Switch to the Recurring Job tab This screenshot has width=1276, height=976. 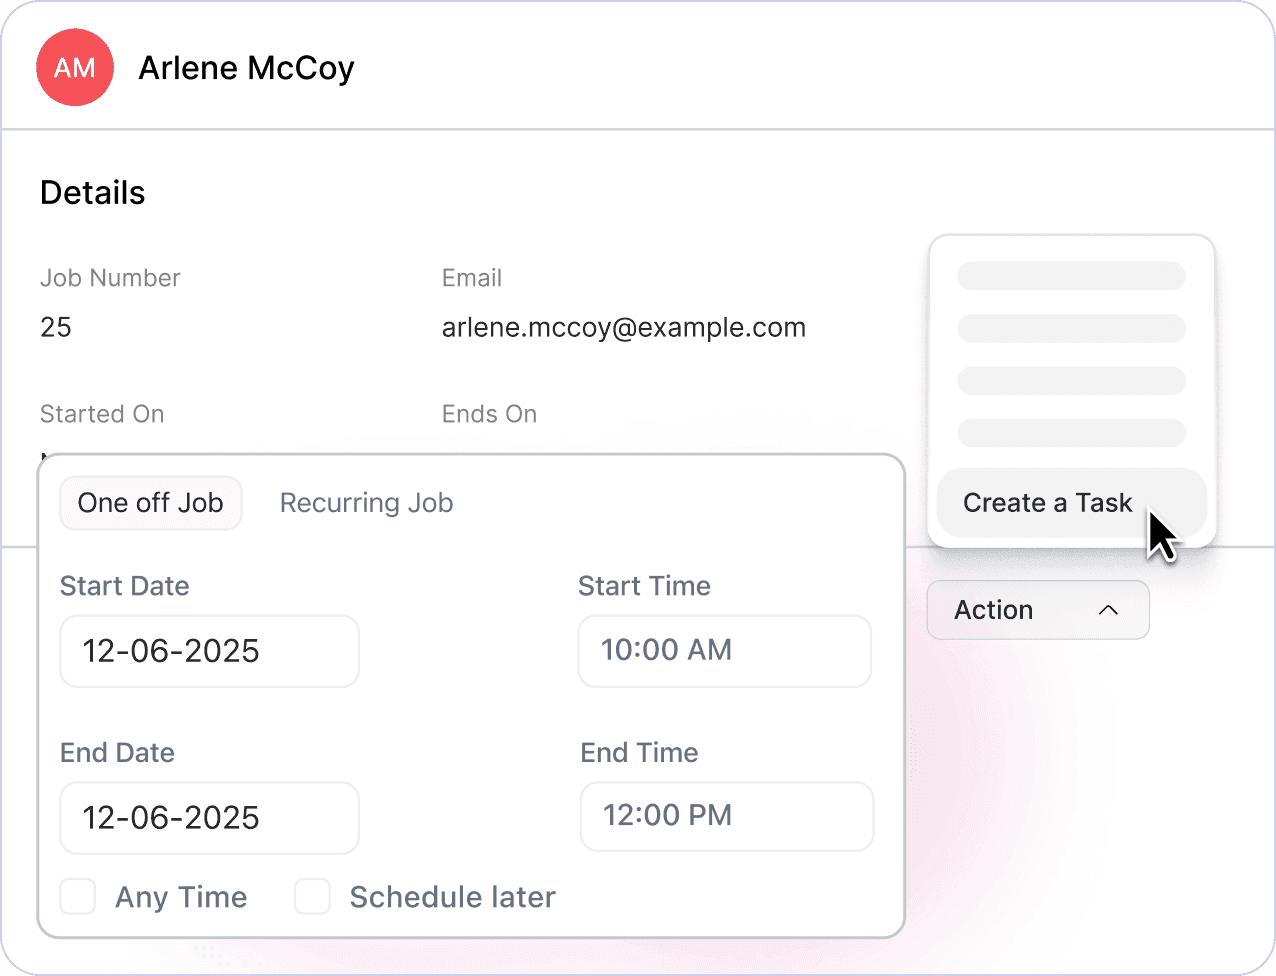[x=366, y=503]
